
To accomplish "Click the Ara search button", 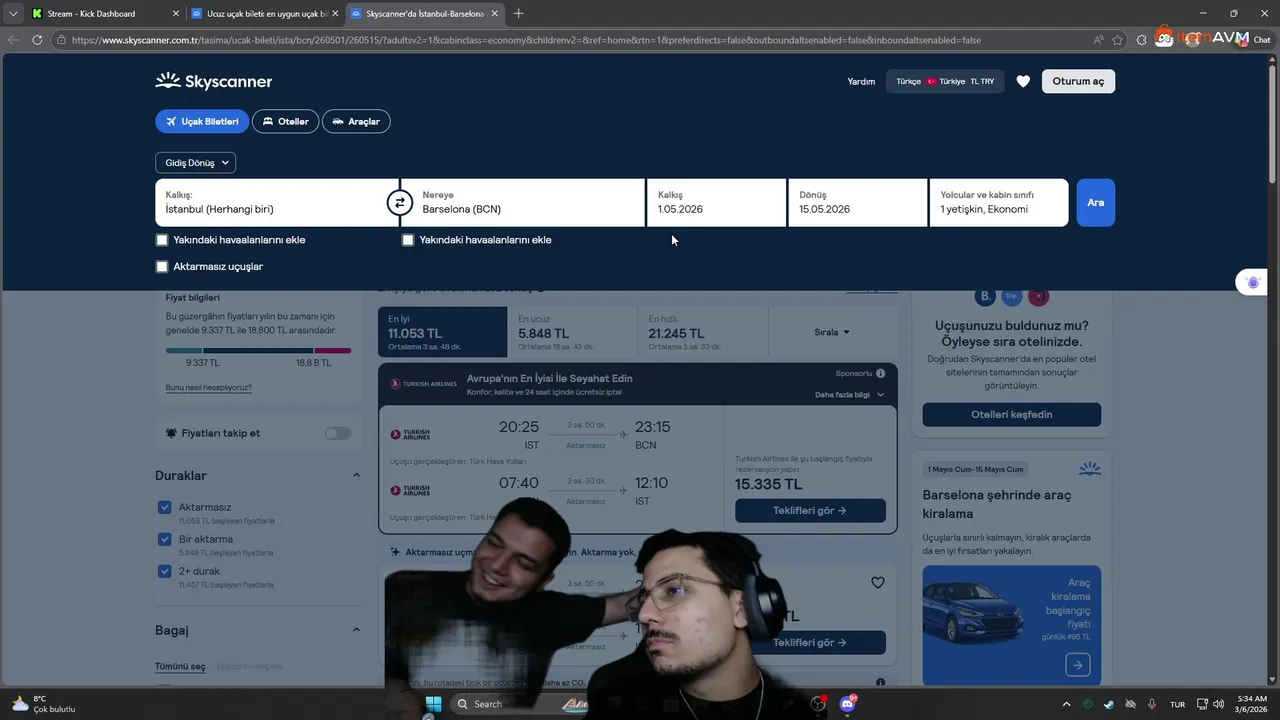I will (1096, 203).
